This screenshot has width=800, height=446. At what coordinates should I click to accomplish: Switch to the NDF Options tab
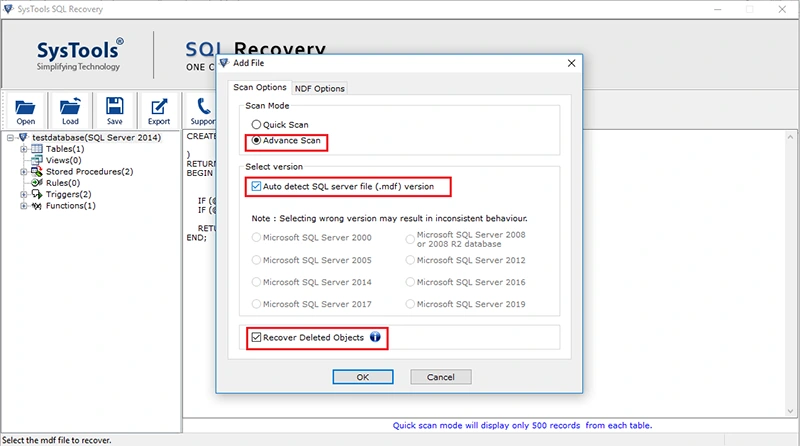click(x=319, y=88)
